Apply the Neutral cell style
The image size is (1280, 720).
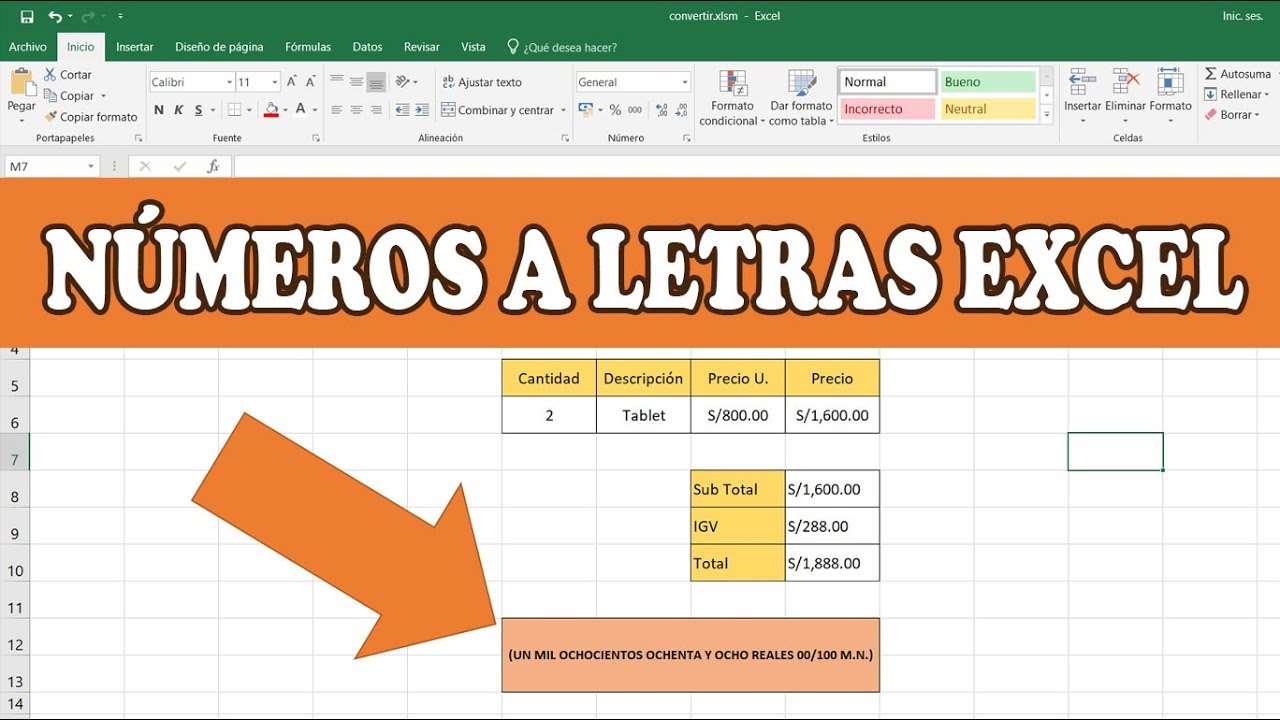(988, 109)
